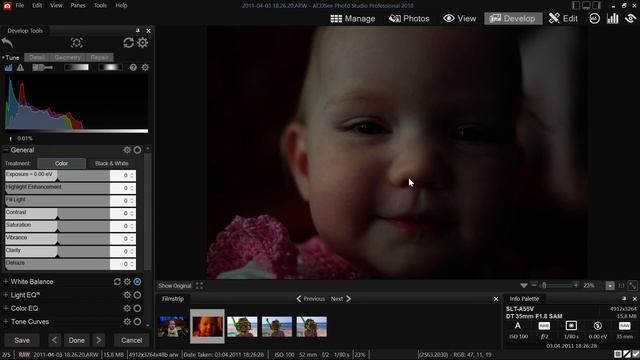Adjust the Saturation slider
640x360 pixels.
point(57,226)
